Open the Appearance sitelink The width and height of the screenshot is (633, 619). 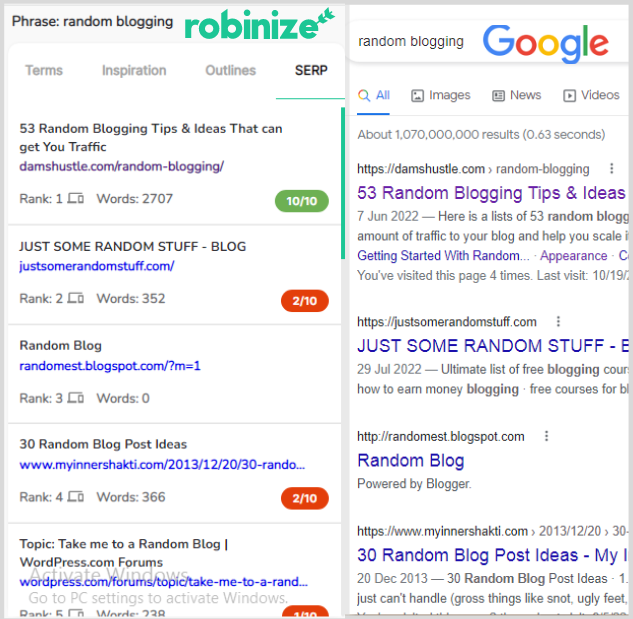[x=574, y=256]
